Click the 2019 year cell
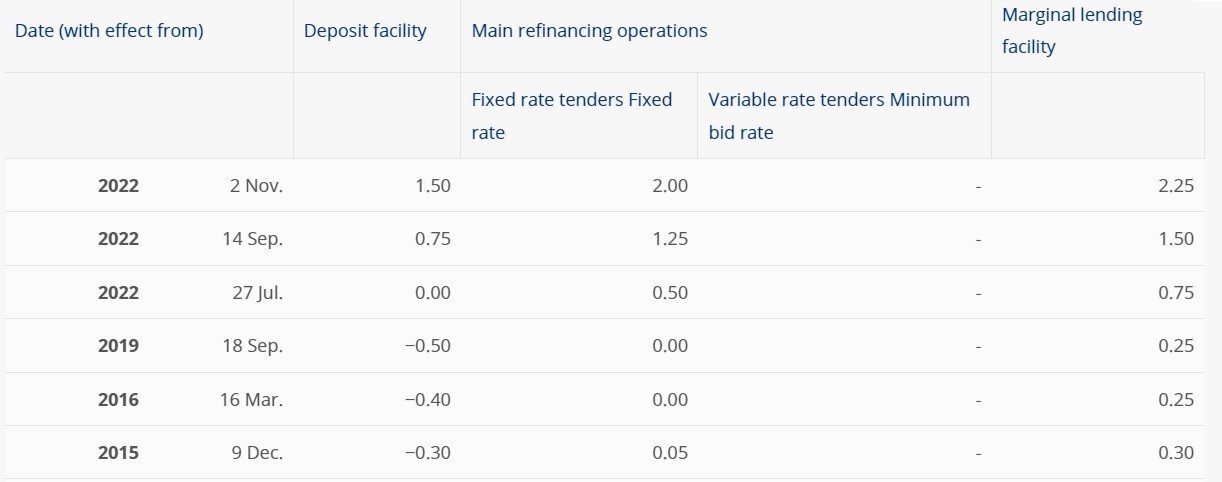This screenshot has width=1222, height=482. click(118, 346)
